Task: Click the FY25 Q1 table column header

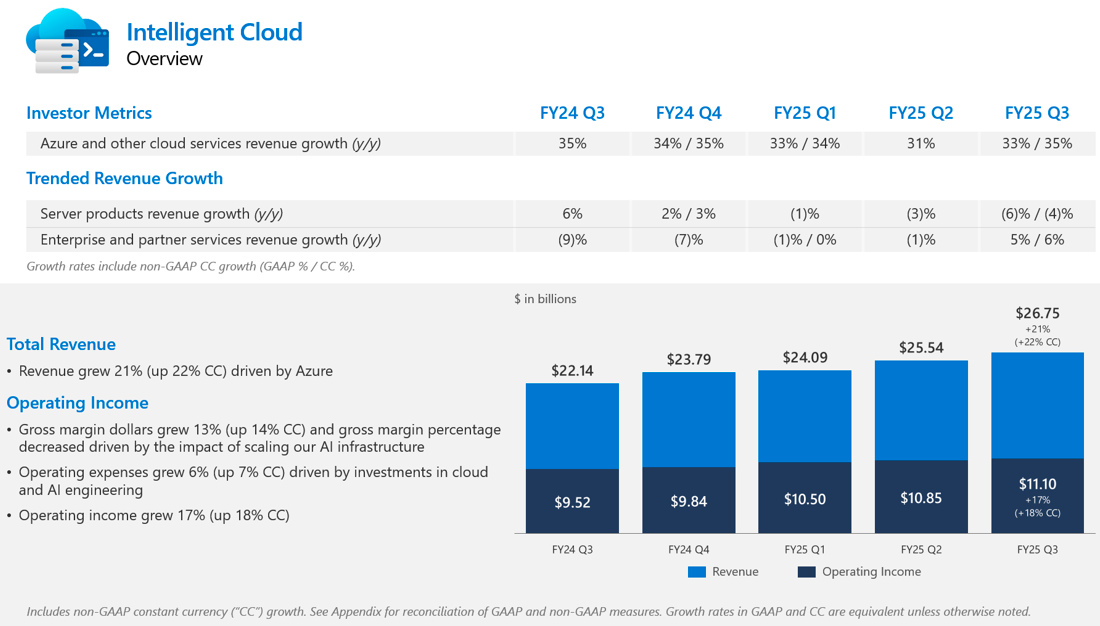Action: tap(805, 113)
